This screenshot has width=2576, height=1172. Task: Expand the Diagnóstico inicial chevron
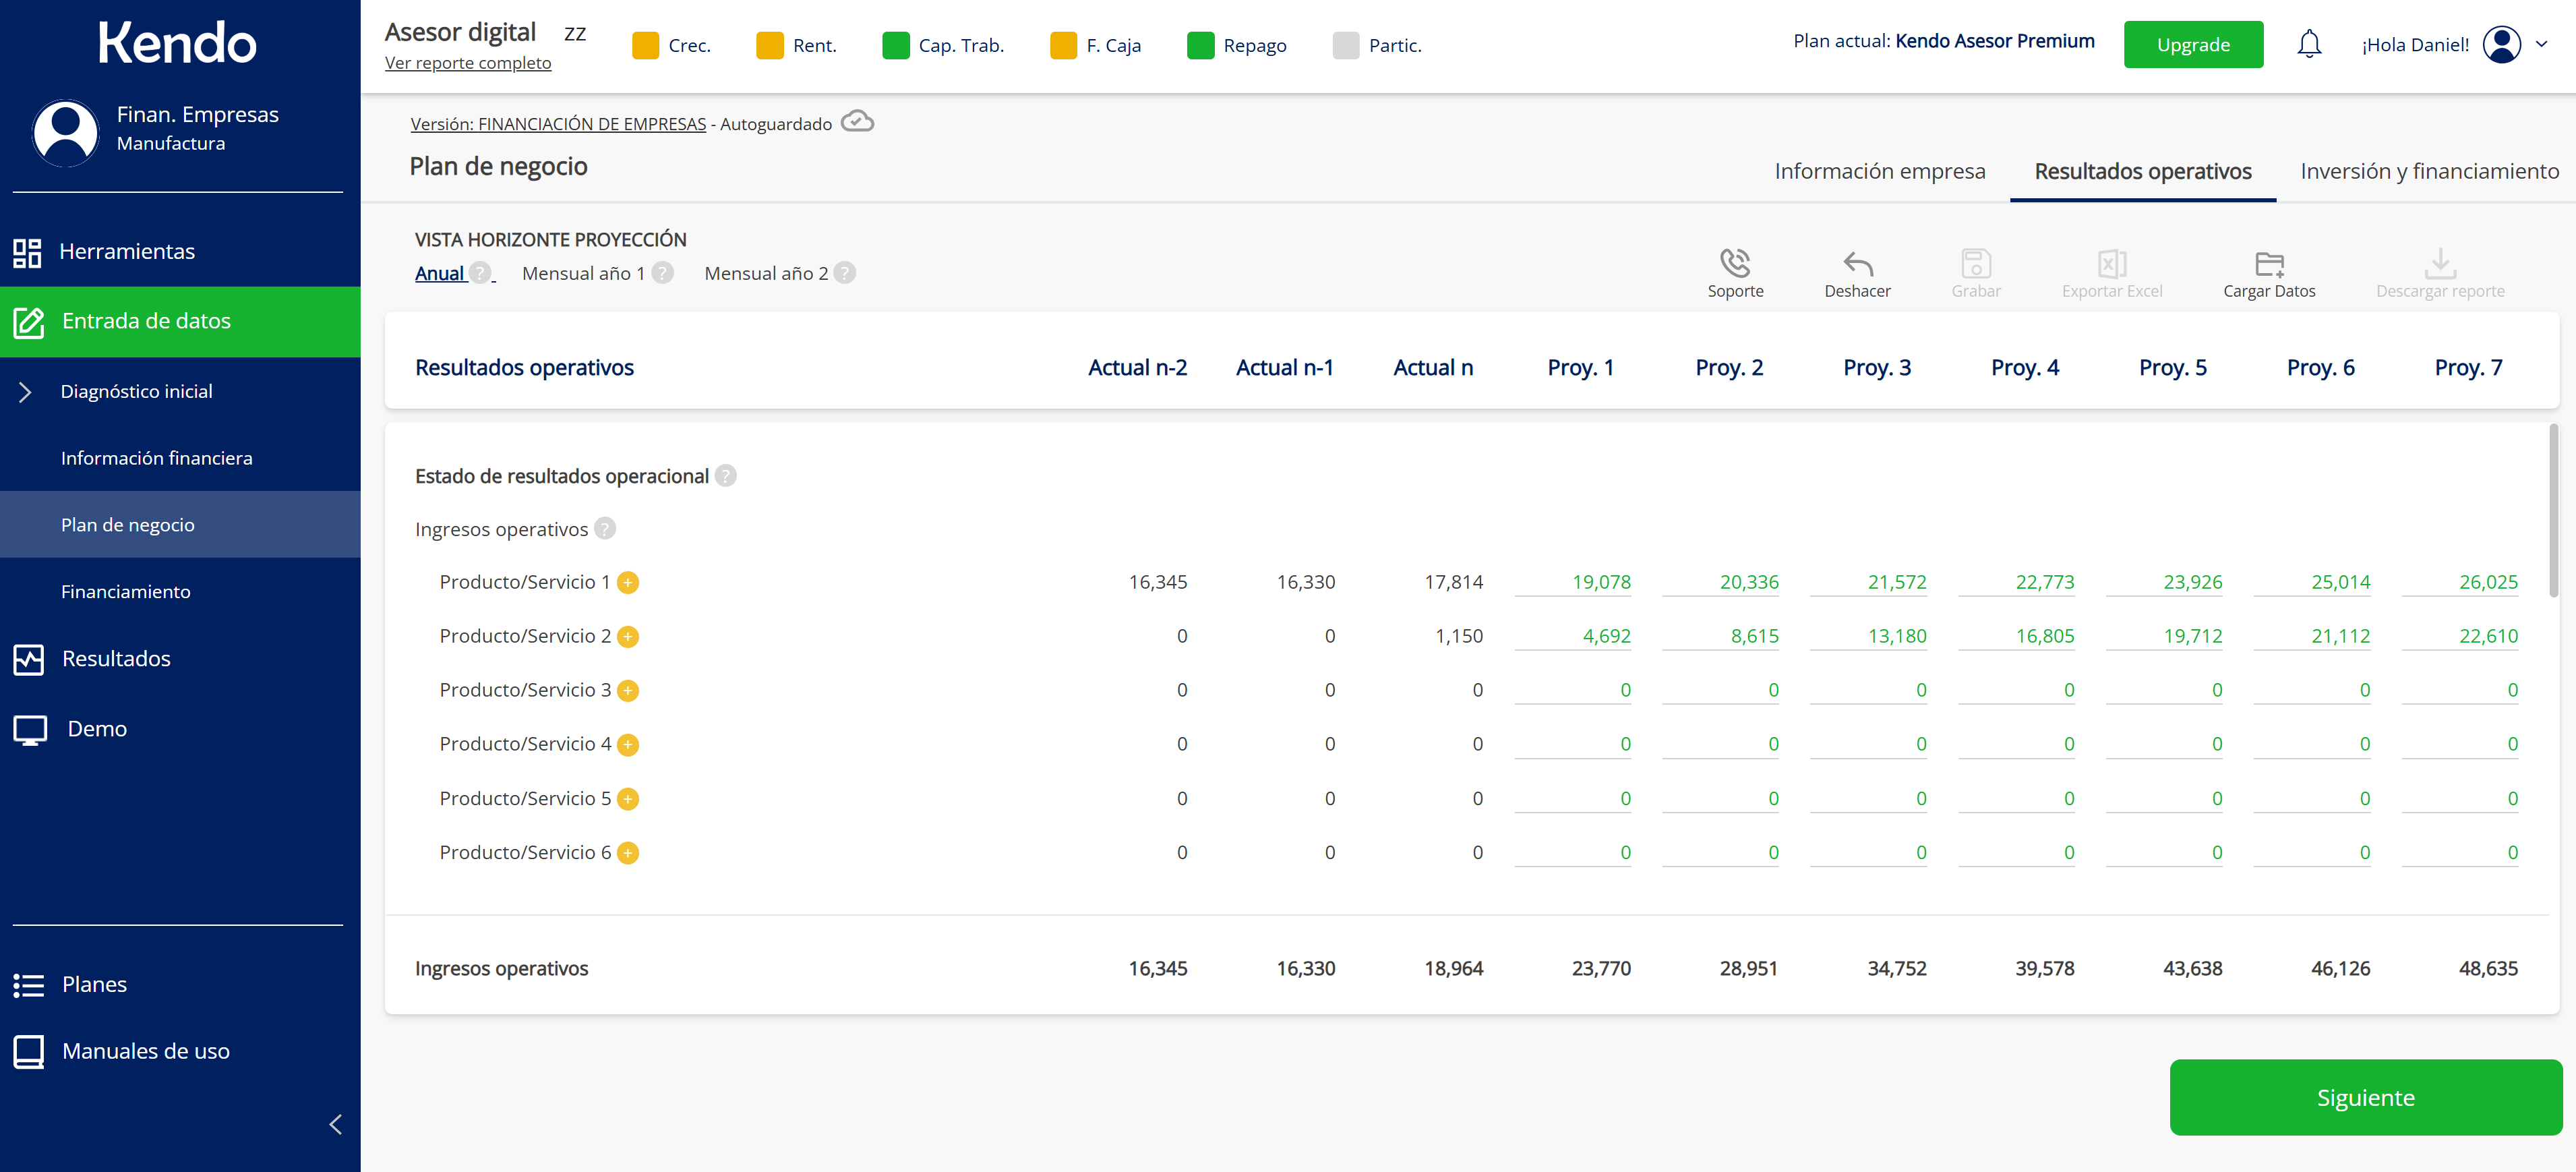[25, 392]
